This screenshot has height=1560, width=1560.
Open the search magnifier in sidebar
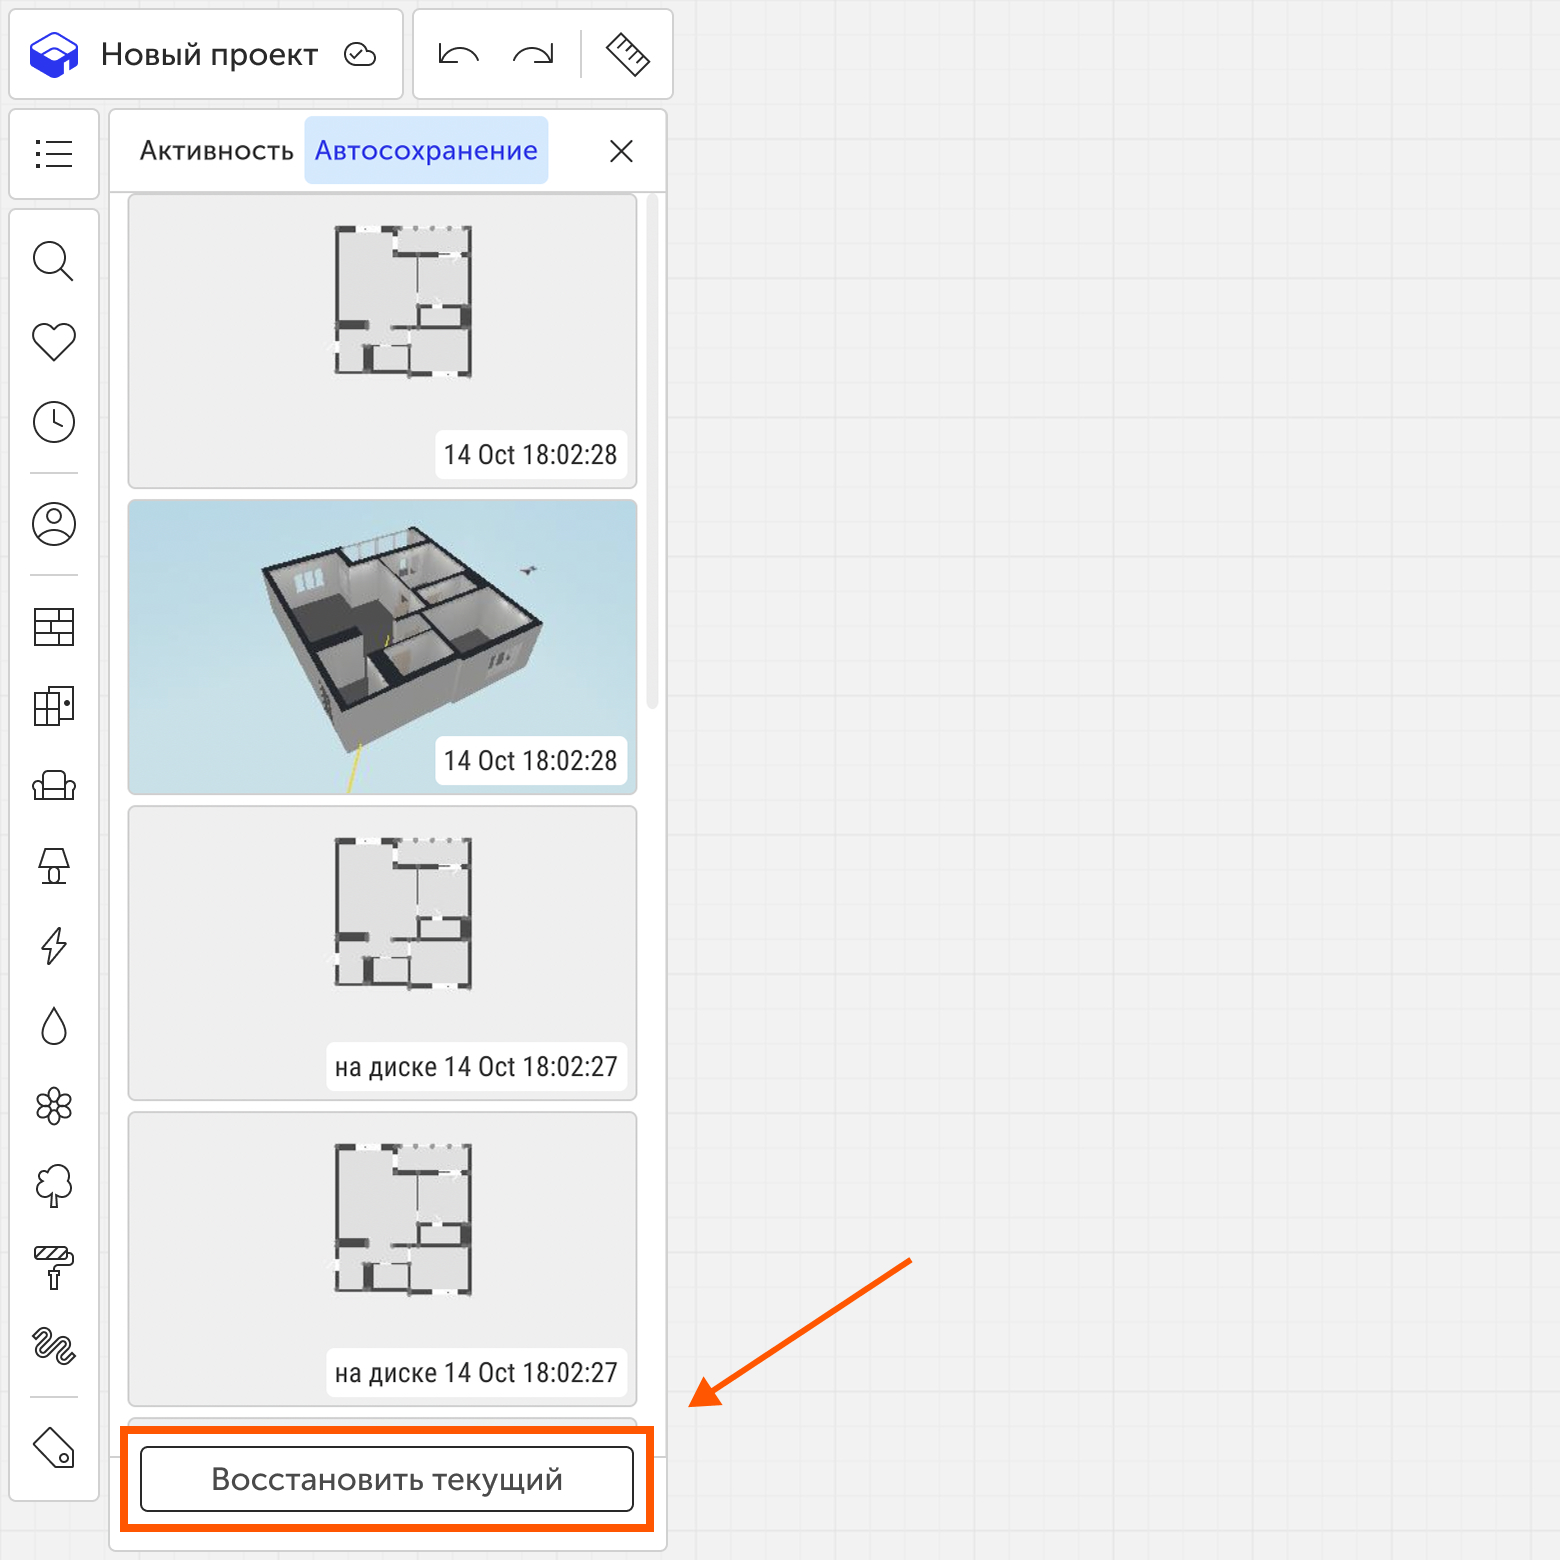54,262
